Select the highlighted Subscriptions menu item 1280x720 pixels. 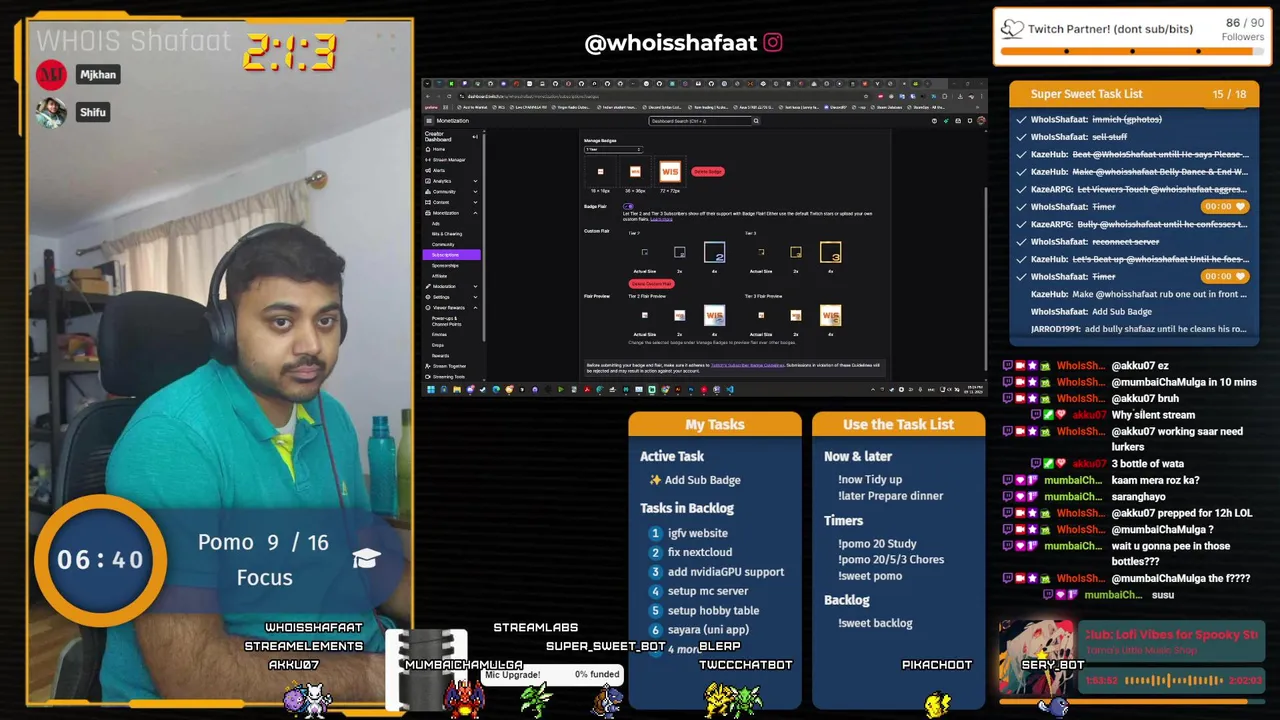click(452, 255)
